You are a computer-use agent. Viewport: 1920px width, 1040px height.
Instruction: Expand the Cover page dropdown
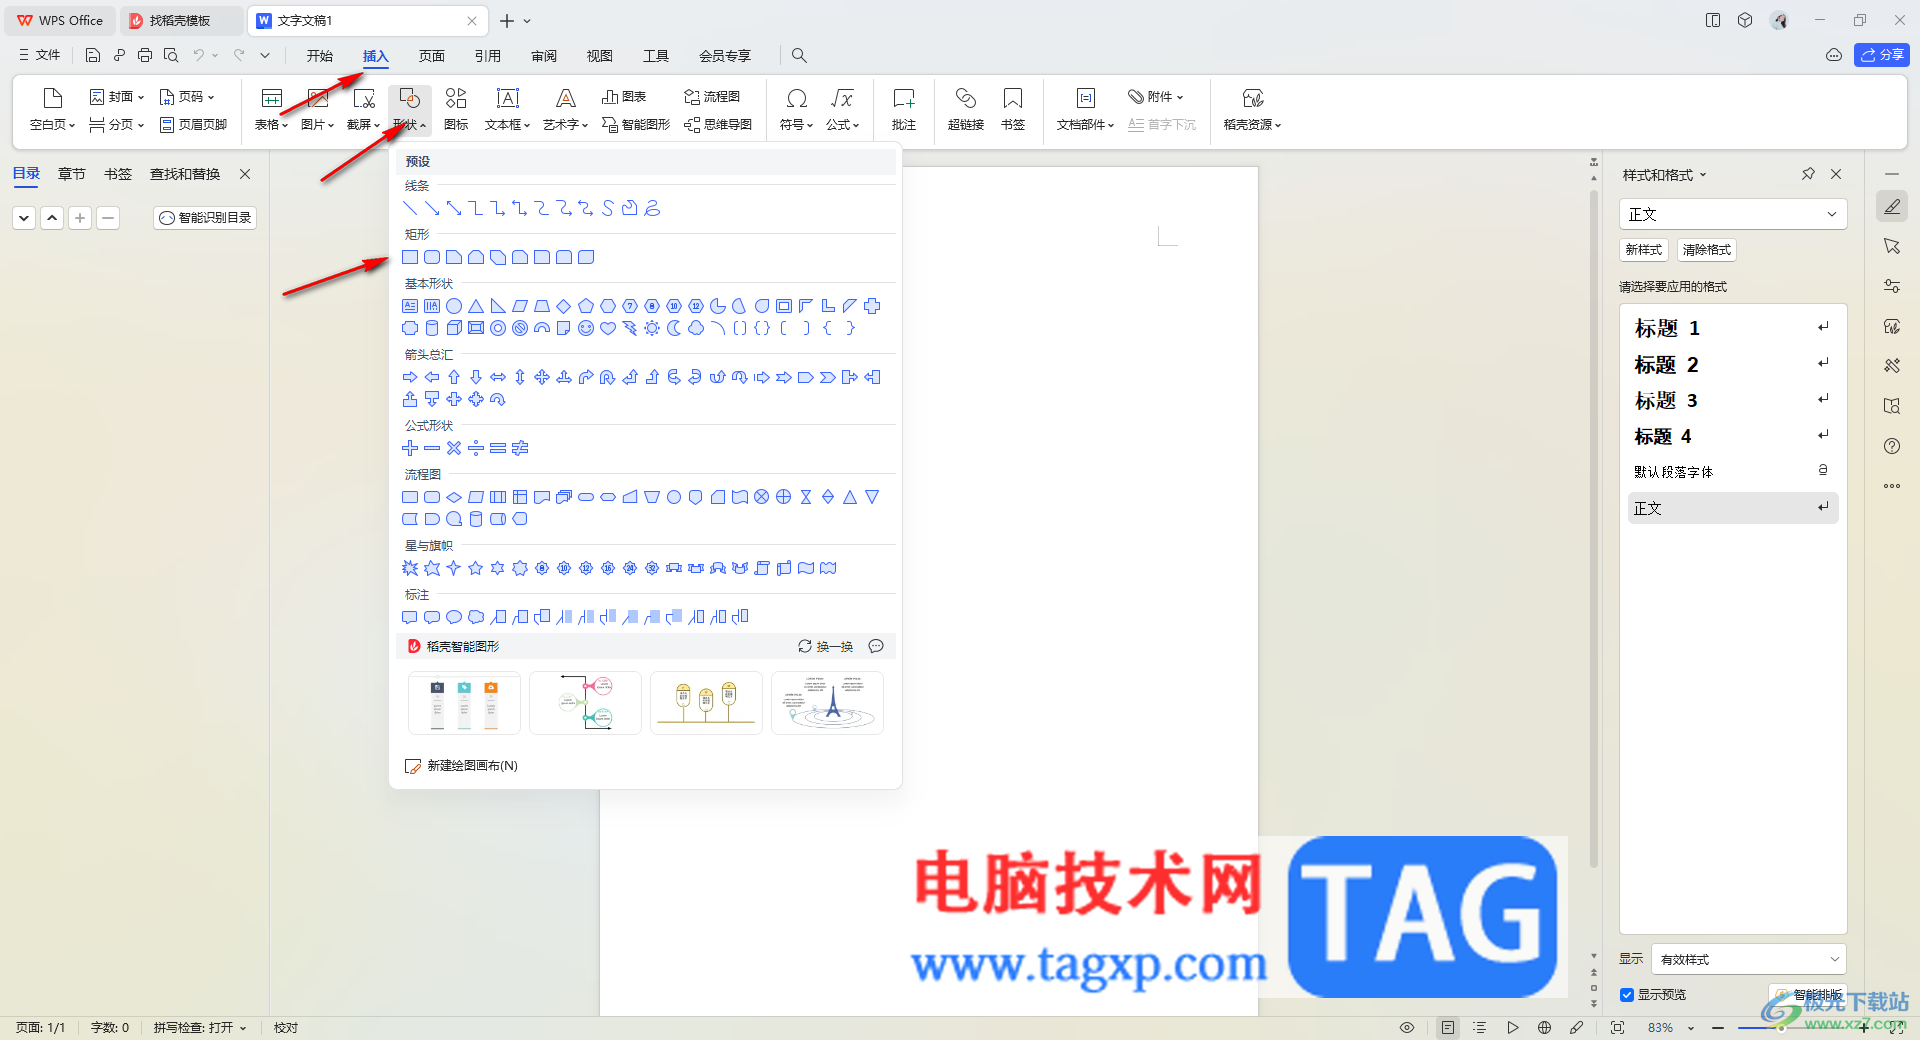coord(117,97)
